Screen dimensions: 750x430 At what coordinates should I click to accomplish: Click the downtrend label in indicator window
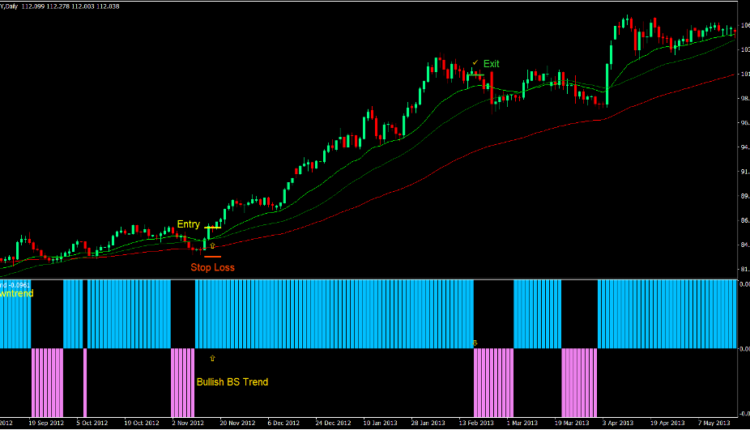(x=14, y=294)
